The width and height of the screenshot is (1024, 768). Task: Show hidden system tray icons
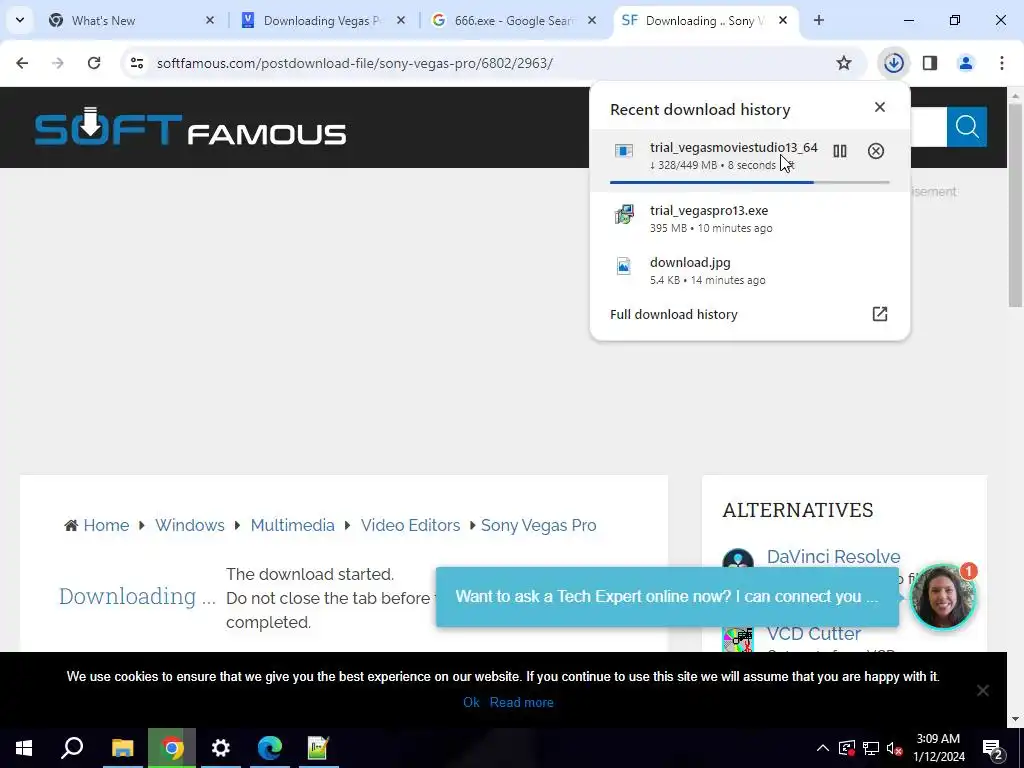pos(823,748)
